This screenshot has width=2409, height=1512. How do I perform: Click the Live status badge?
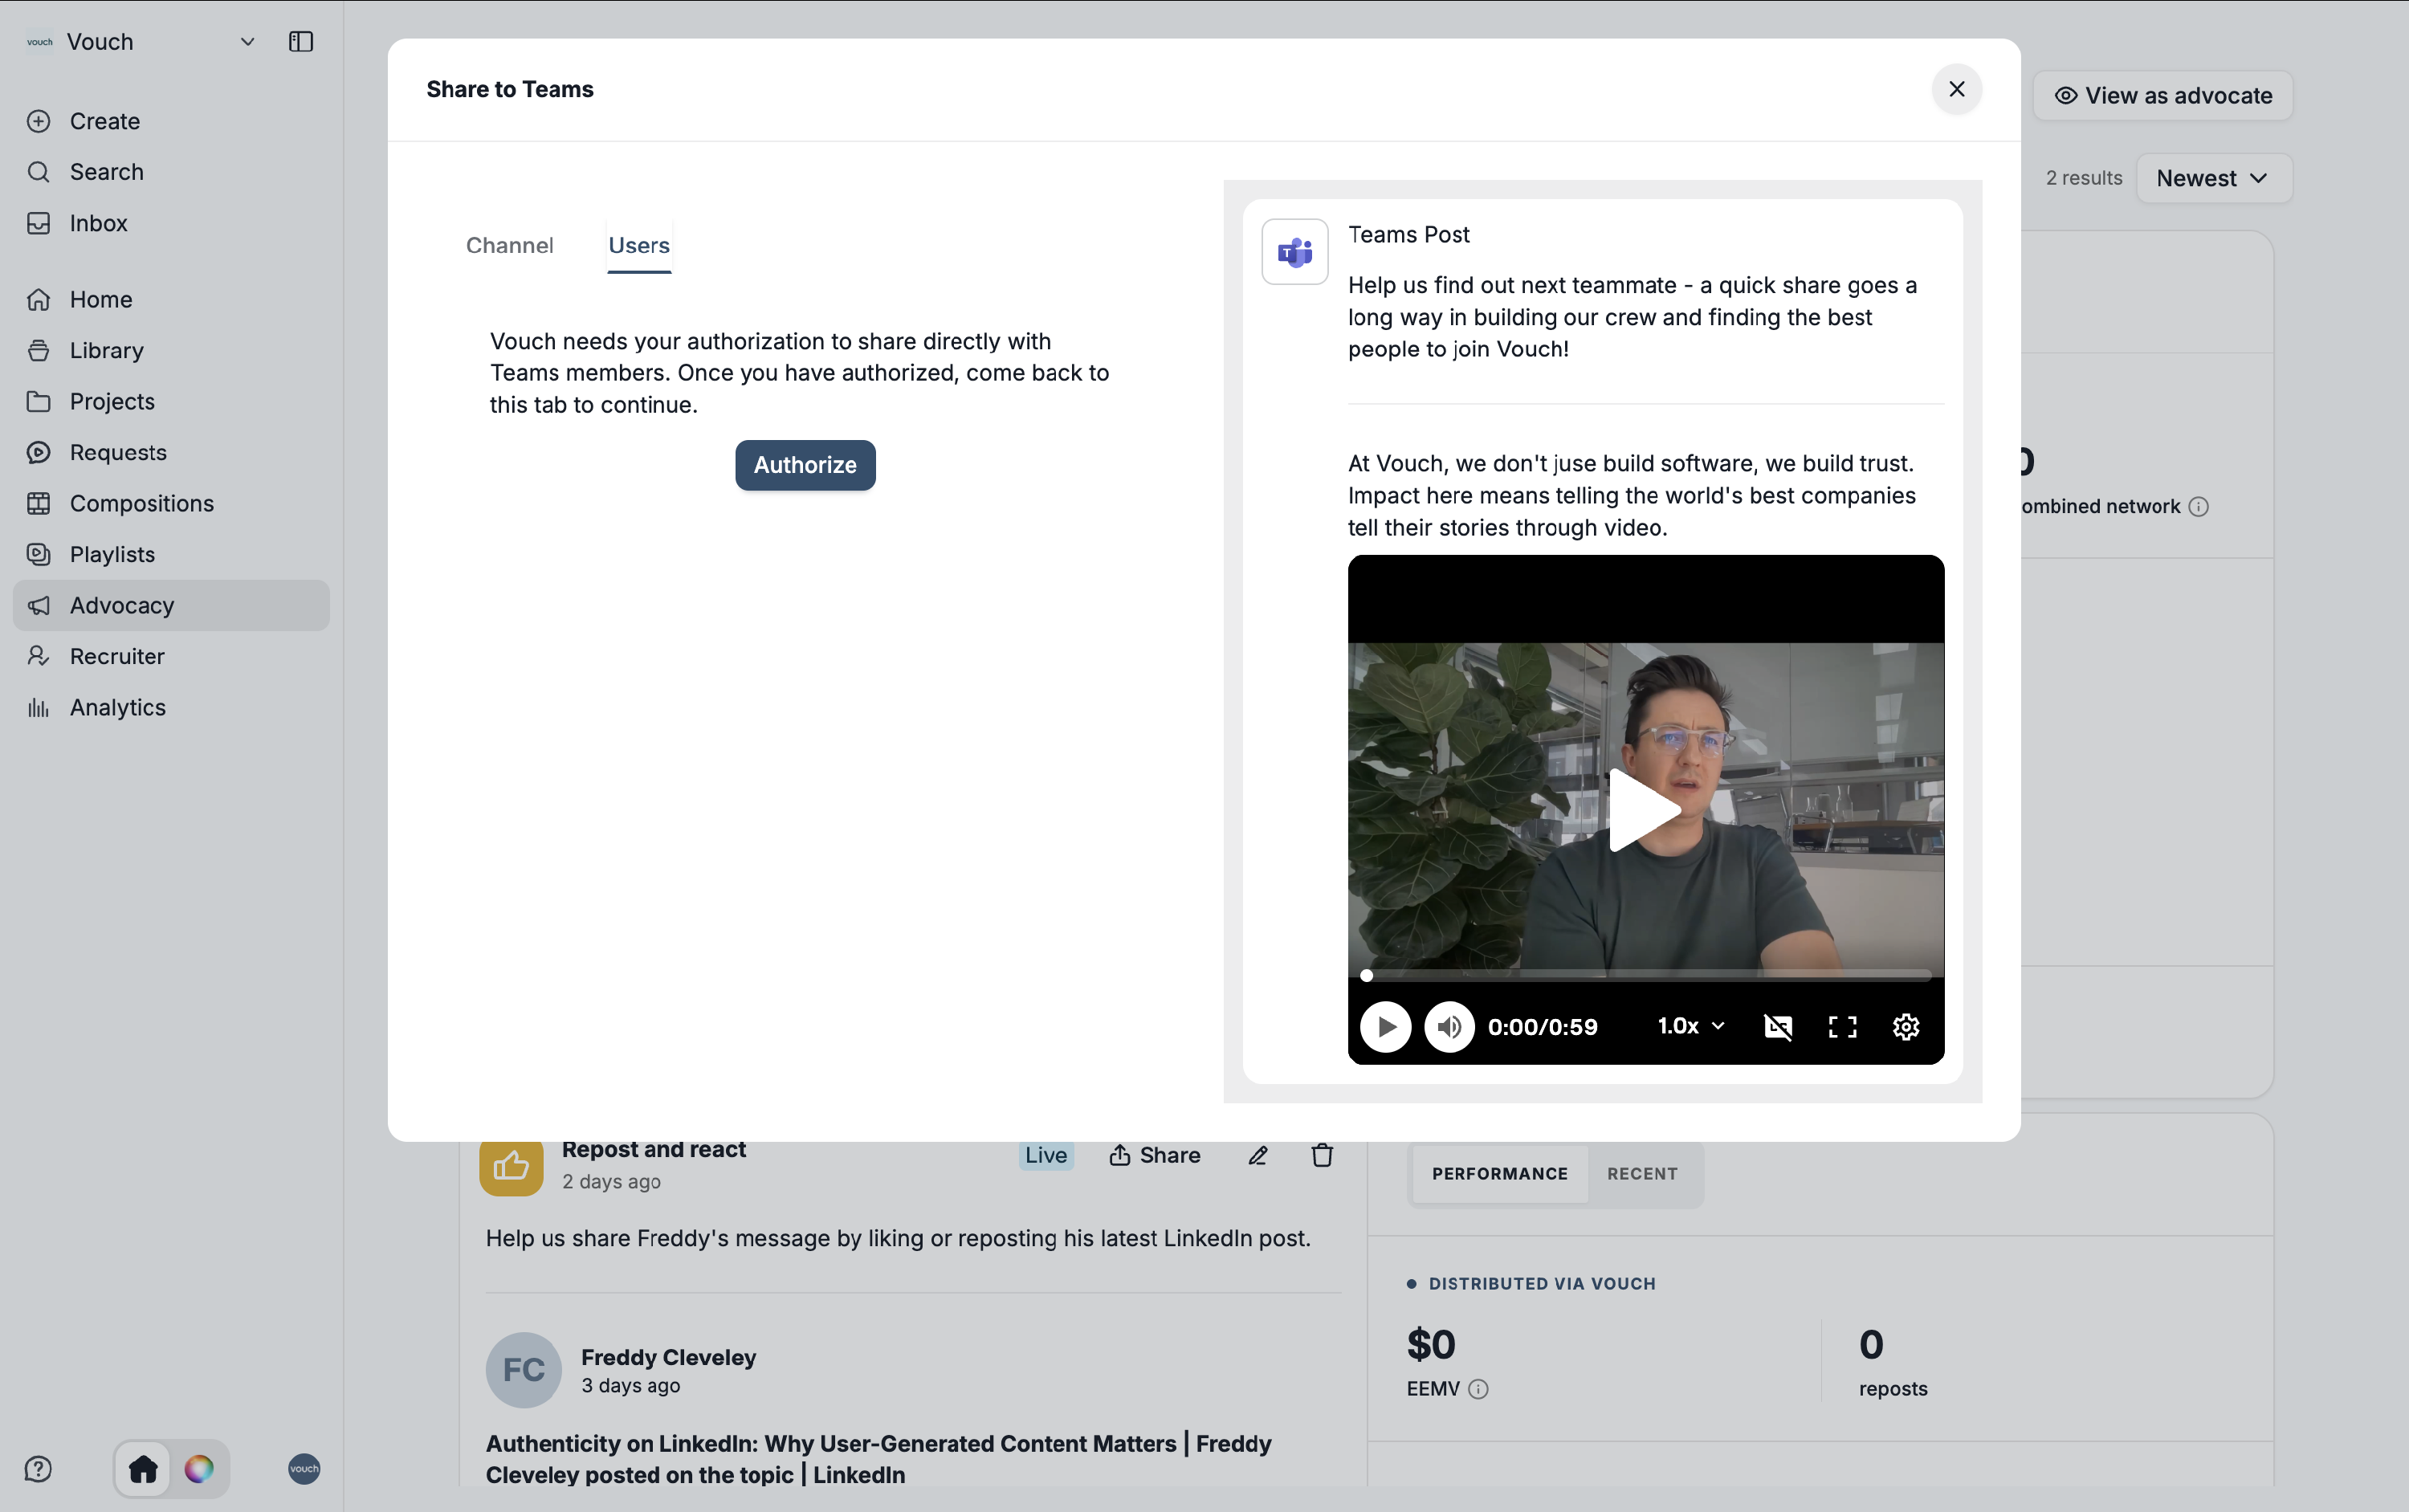coord(1046,1155)
